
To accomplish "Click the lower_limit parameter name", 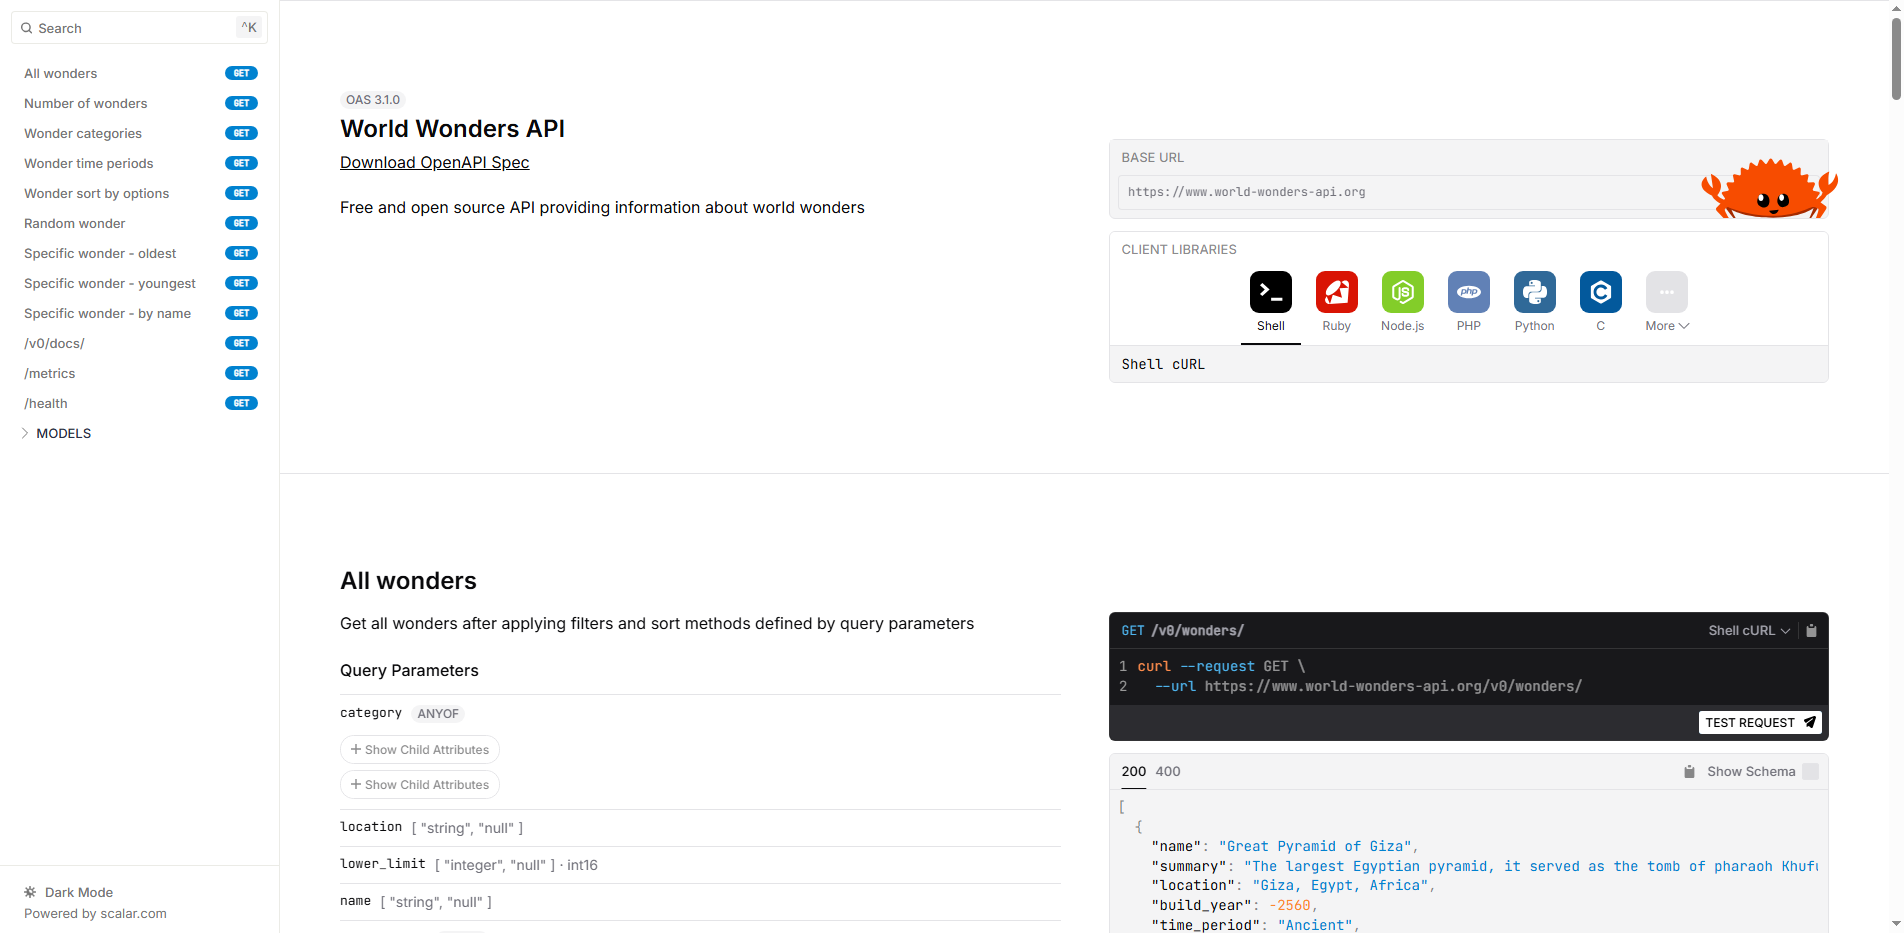I will pyautogui.click(x=382, y=864).
